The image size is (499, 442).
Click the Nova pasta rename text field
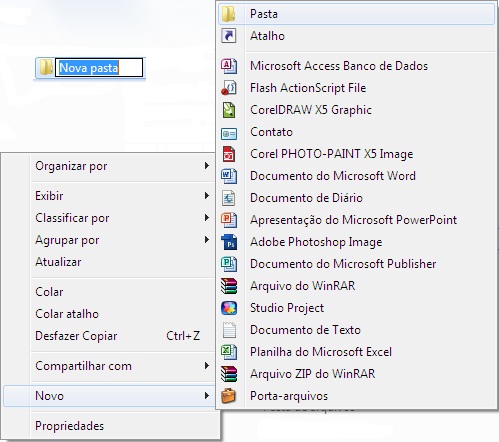pyautogui.click(x=99, y=68)
